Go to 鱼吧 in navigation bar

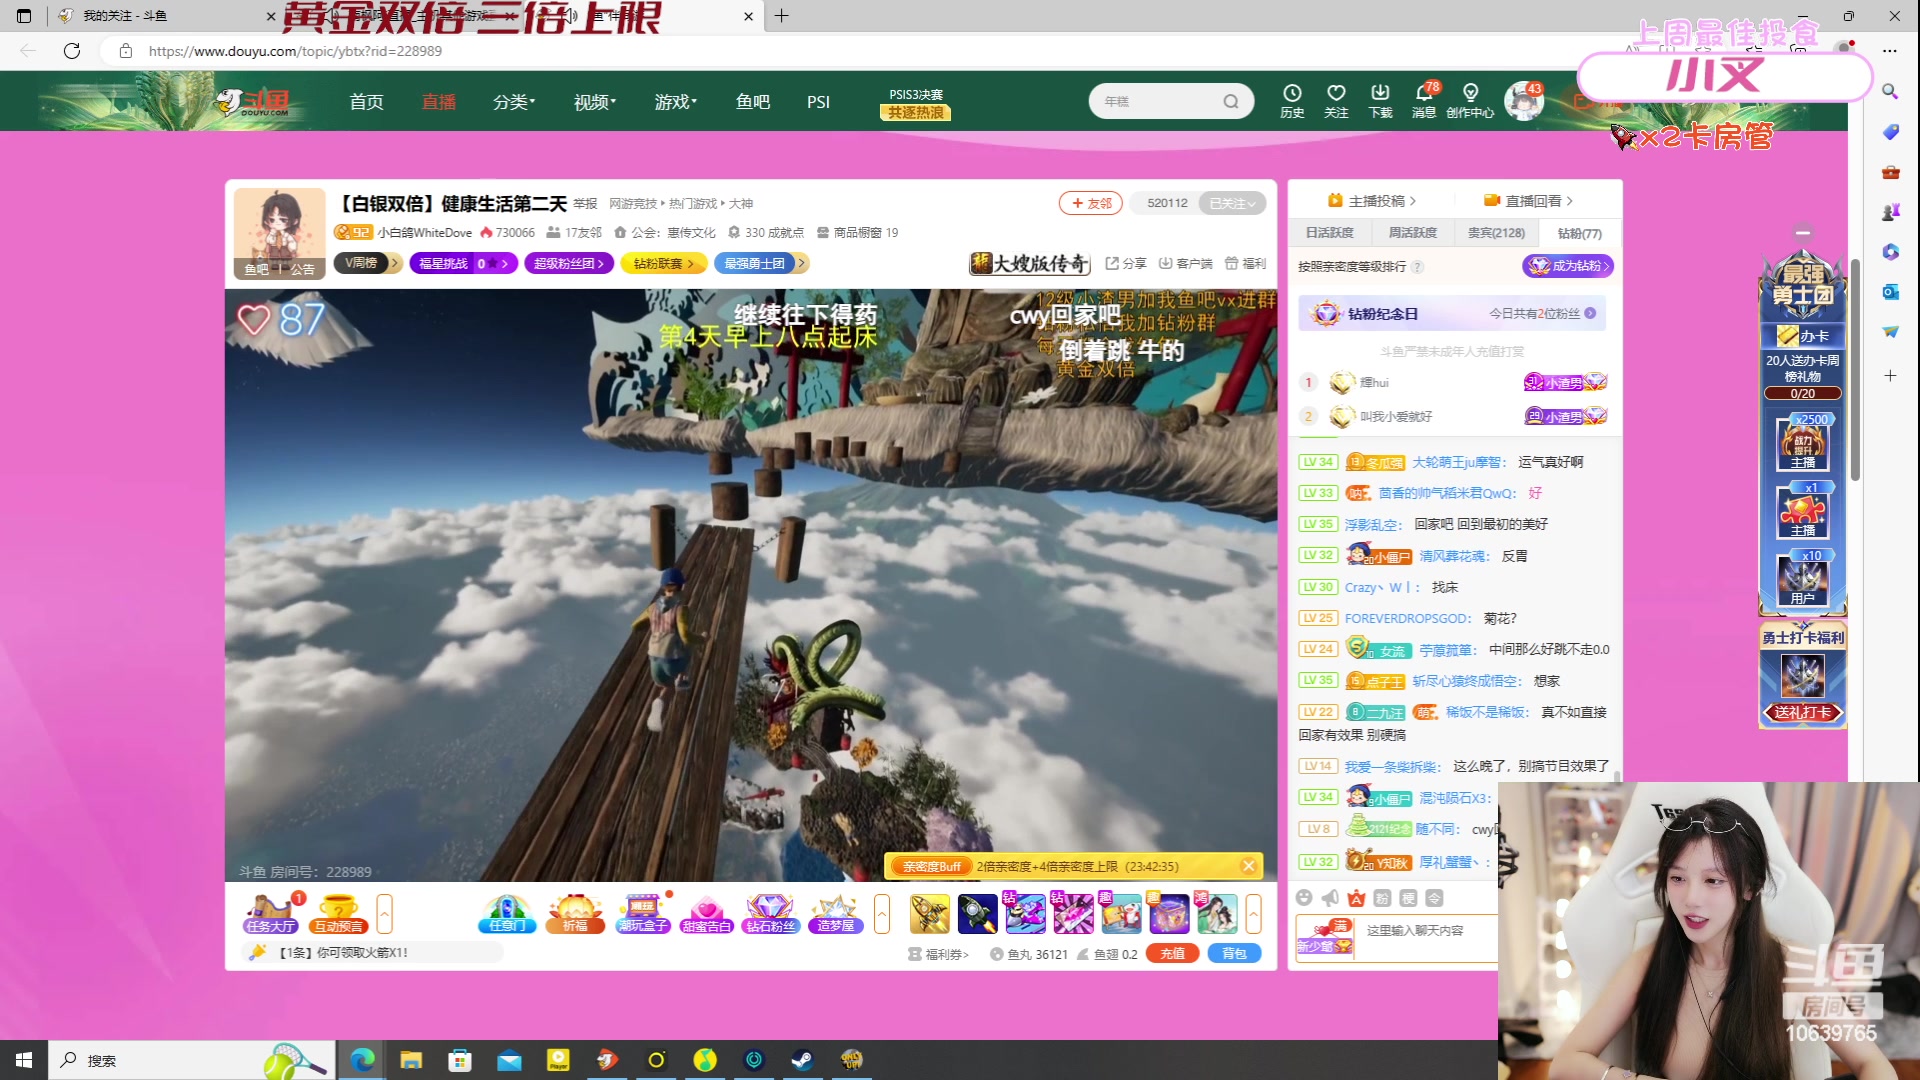[752, 102]
